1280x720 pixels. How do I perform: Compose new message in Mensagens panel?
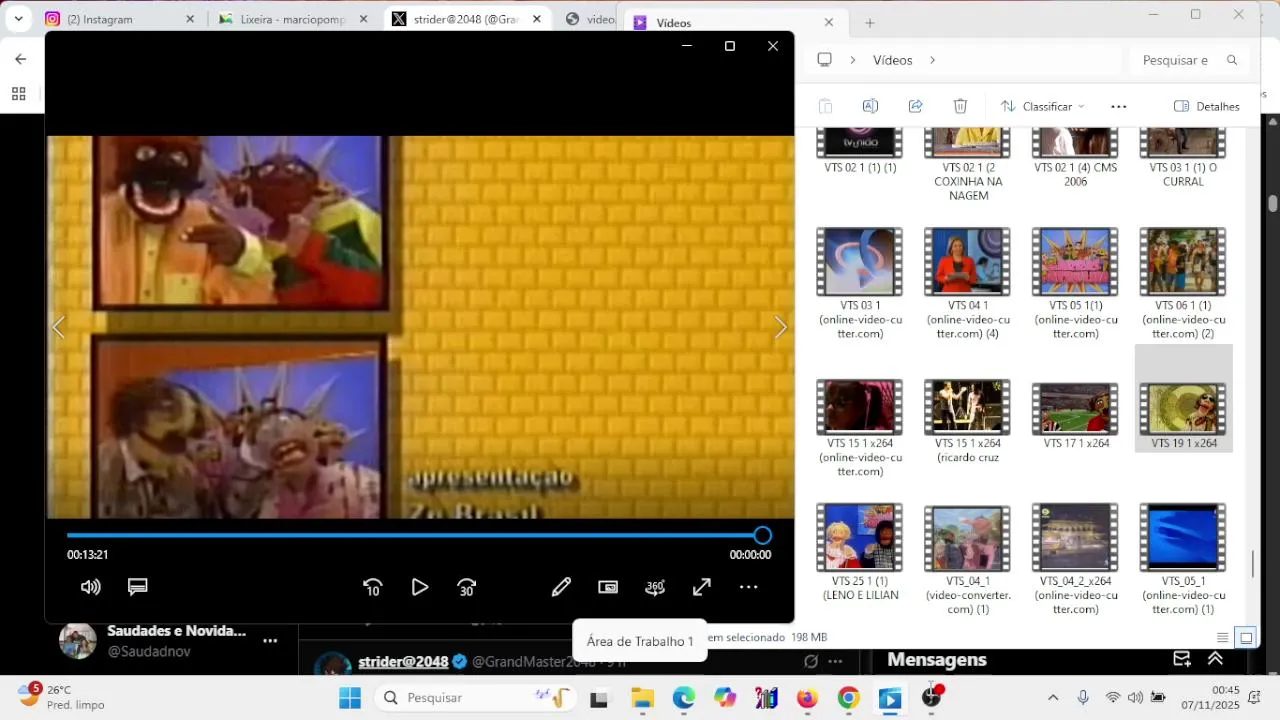[1182, 659]
